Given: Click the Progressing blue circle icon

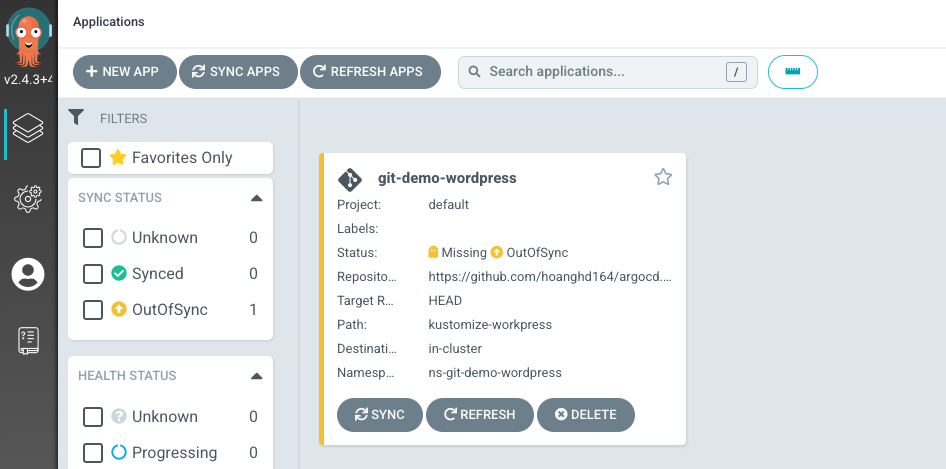Looking at the screenshot, I should [119, 452].
